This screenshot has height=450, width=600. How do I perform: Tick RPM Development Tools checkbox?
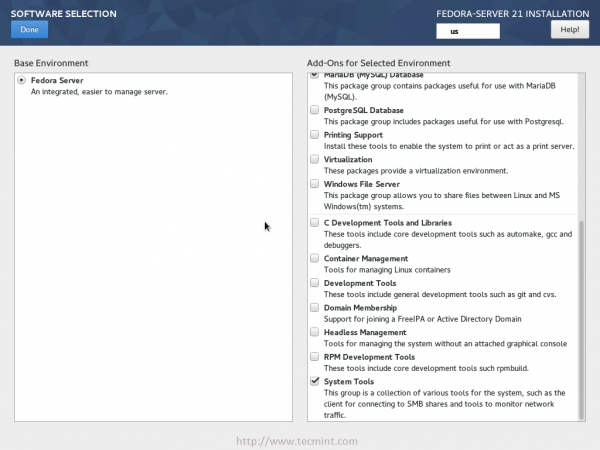point(315,357)
